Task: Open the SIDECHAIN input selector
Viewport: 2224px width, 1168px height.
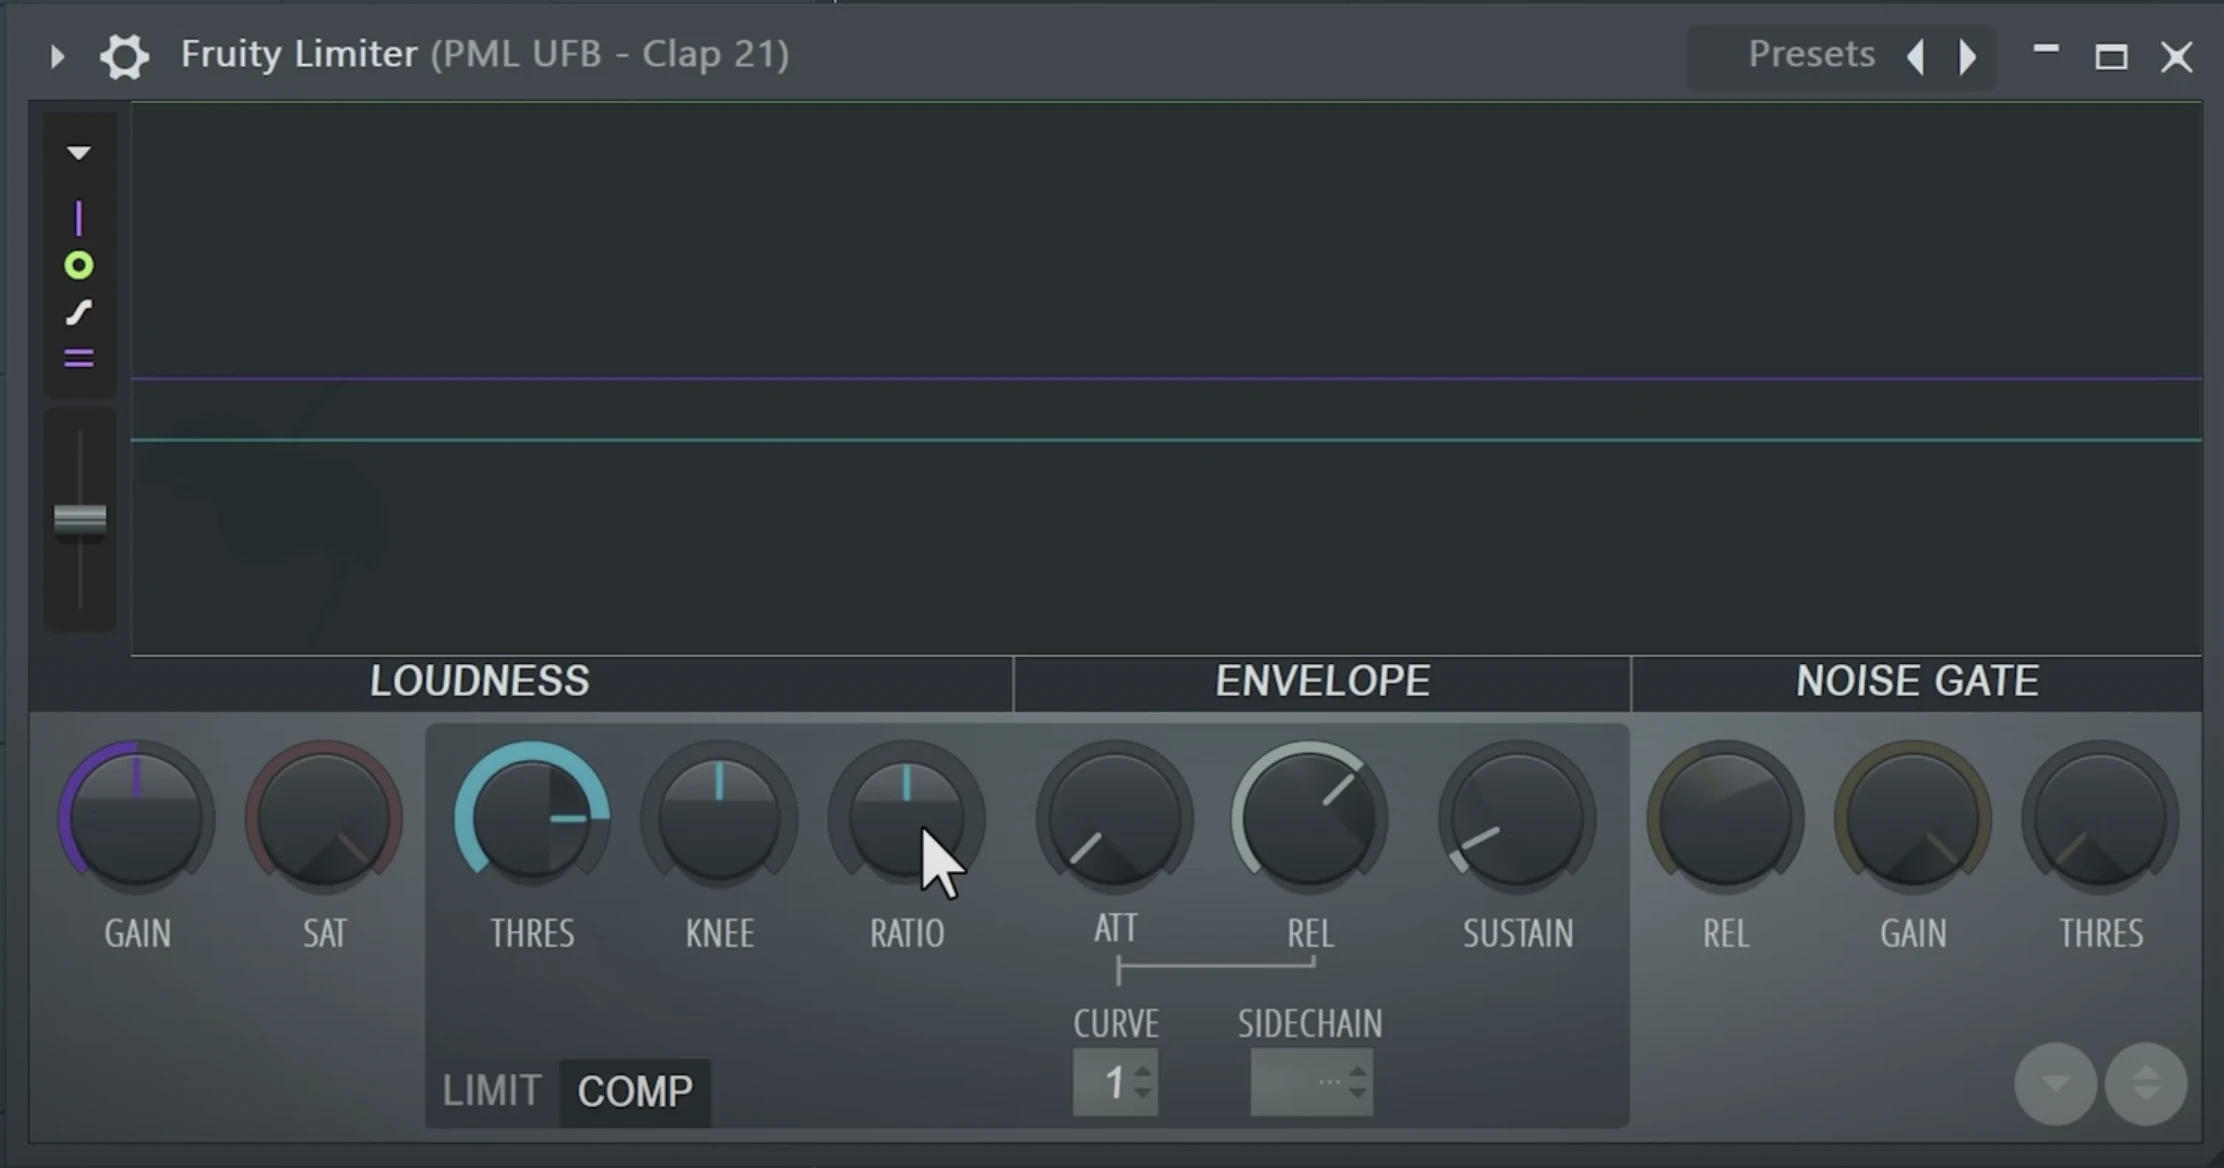Action: pos(1311,1083)
